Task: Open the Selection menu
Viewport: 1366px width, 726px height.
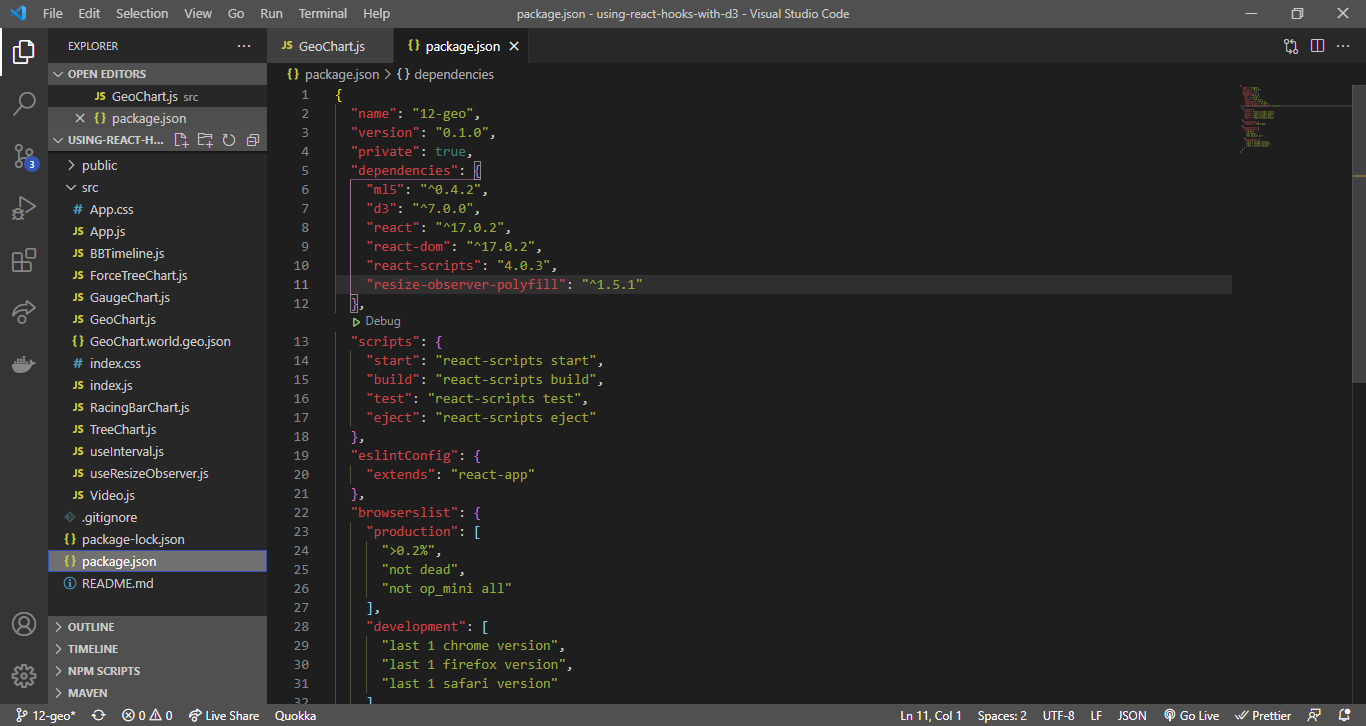Action: point(142,14)
